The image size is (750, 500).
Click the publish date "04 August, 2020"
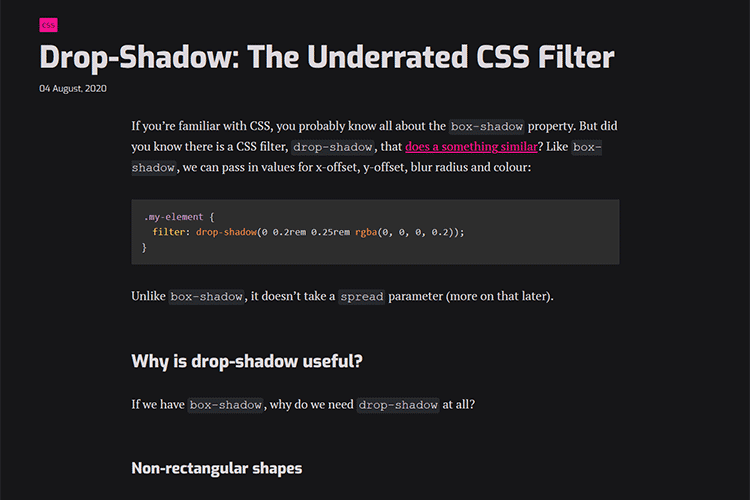pyautogui.click(x=73, y=88)
